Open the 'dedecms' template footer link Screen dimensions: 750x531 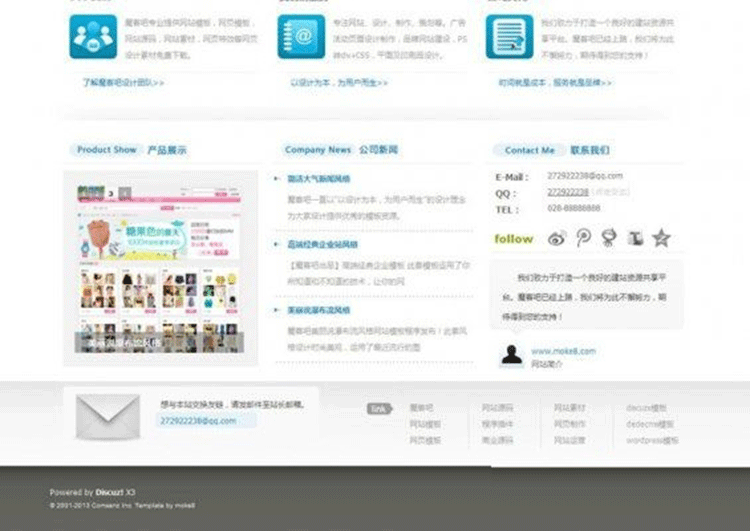[650, 424]
